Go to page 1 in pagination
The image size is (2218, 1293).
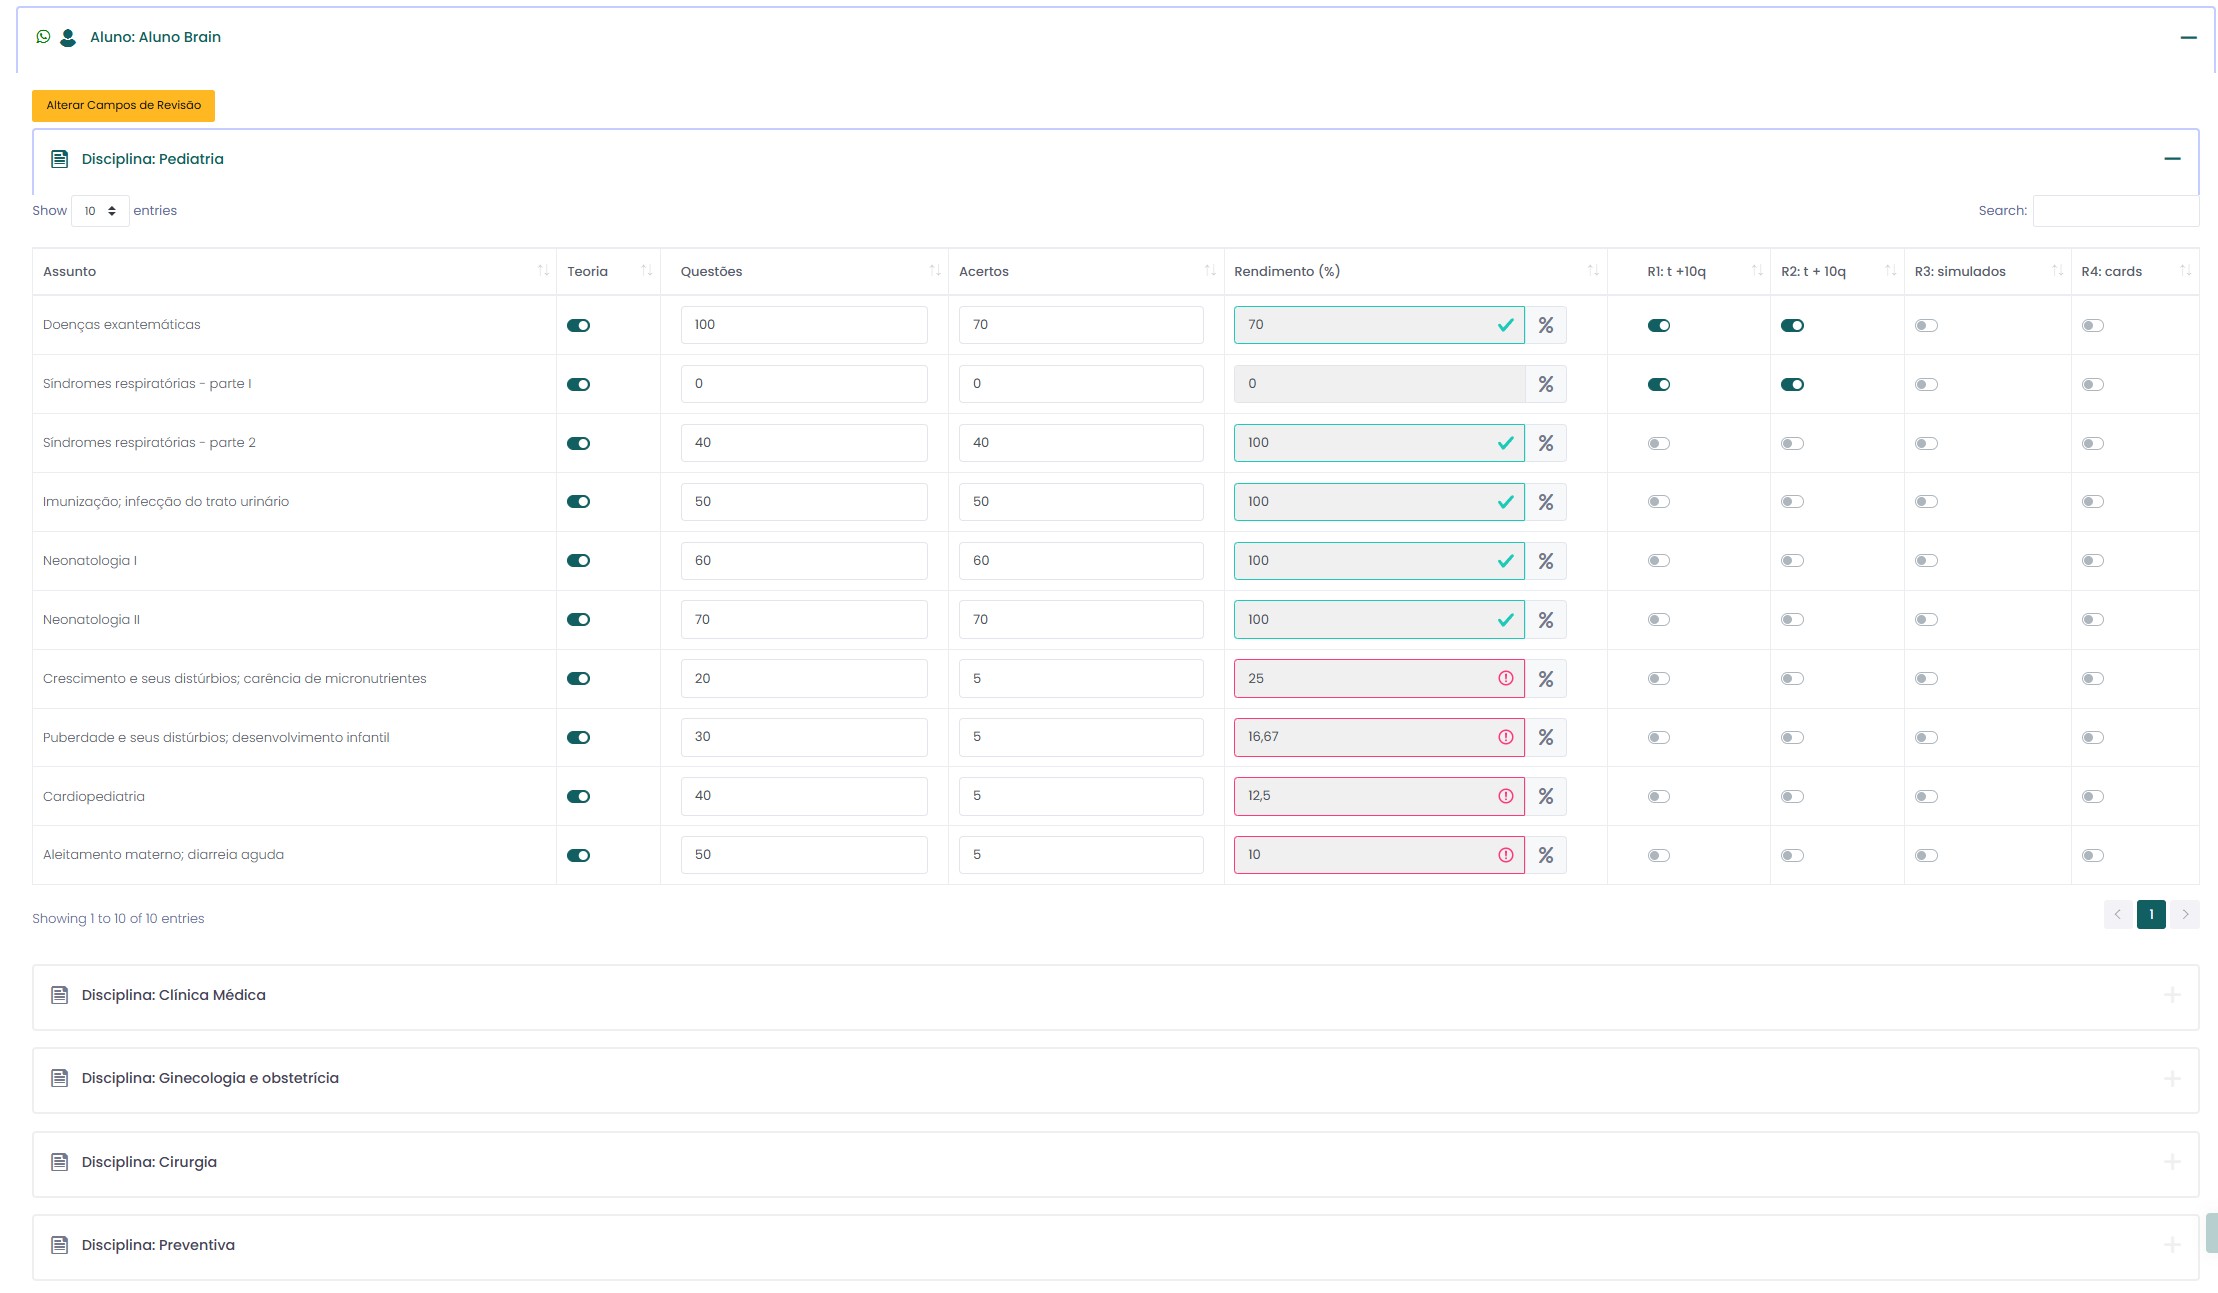click(x=2151, y=914)
